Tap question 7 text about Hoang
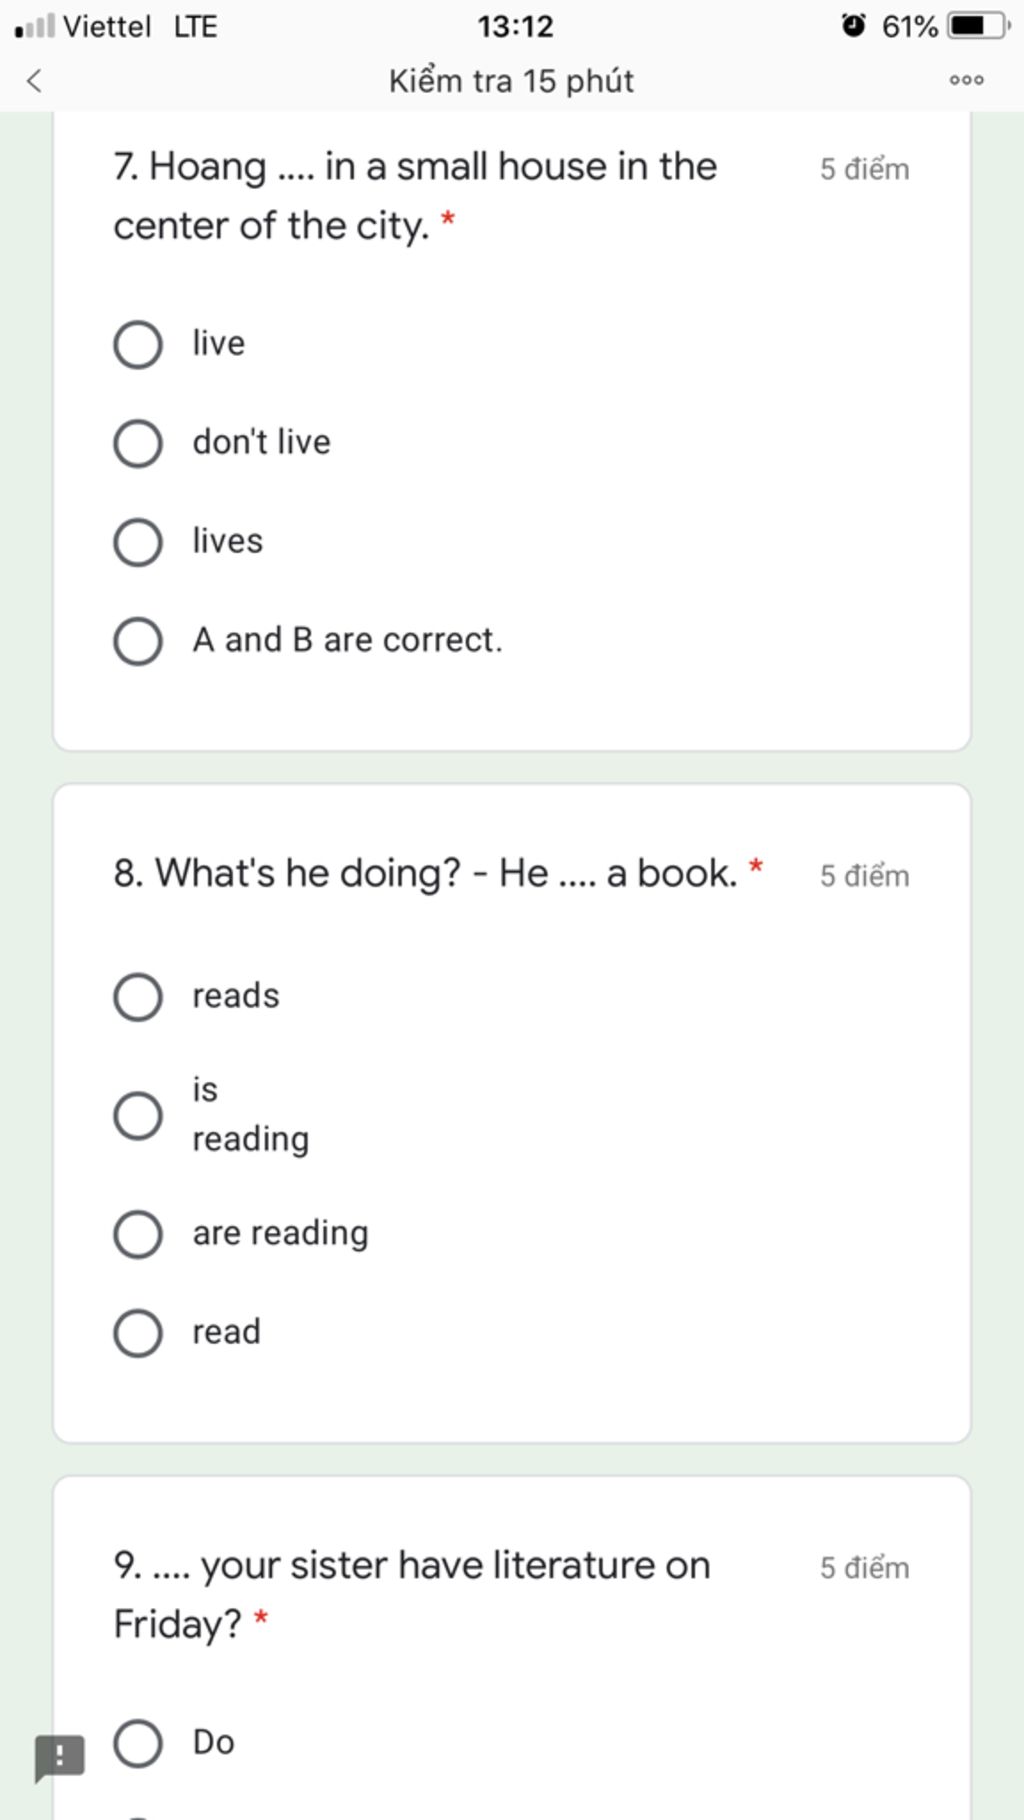 point(415,196)
